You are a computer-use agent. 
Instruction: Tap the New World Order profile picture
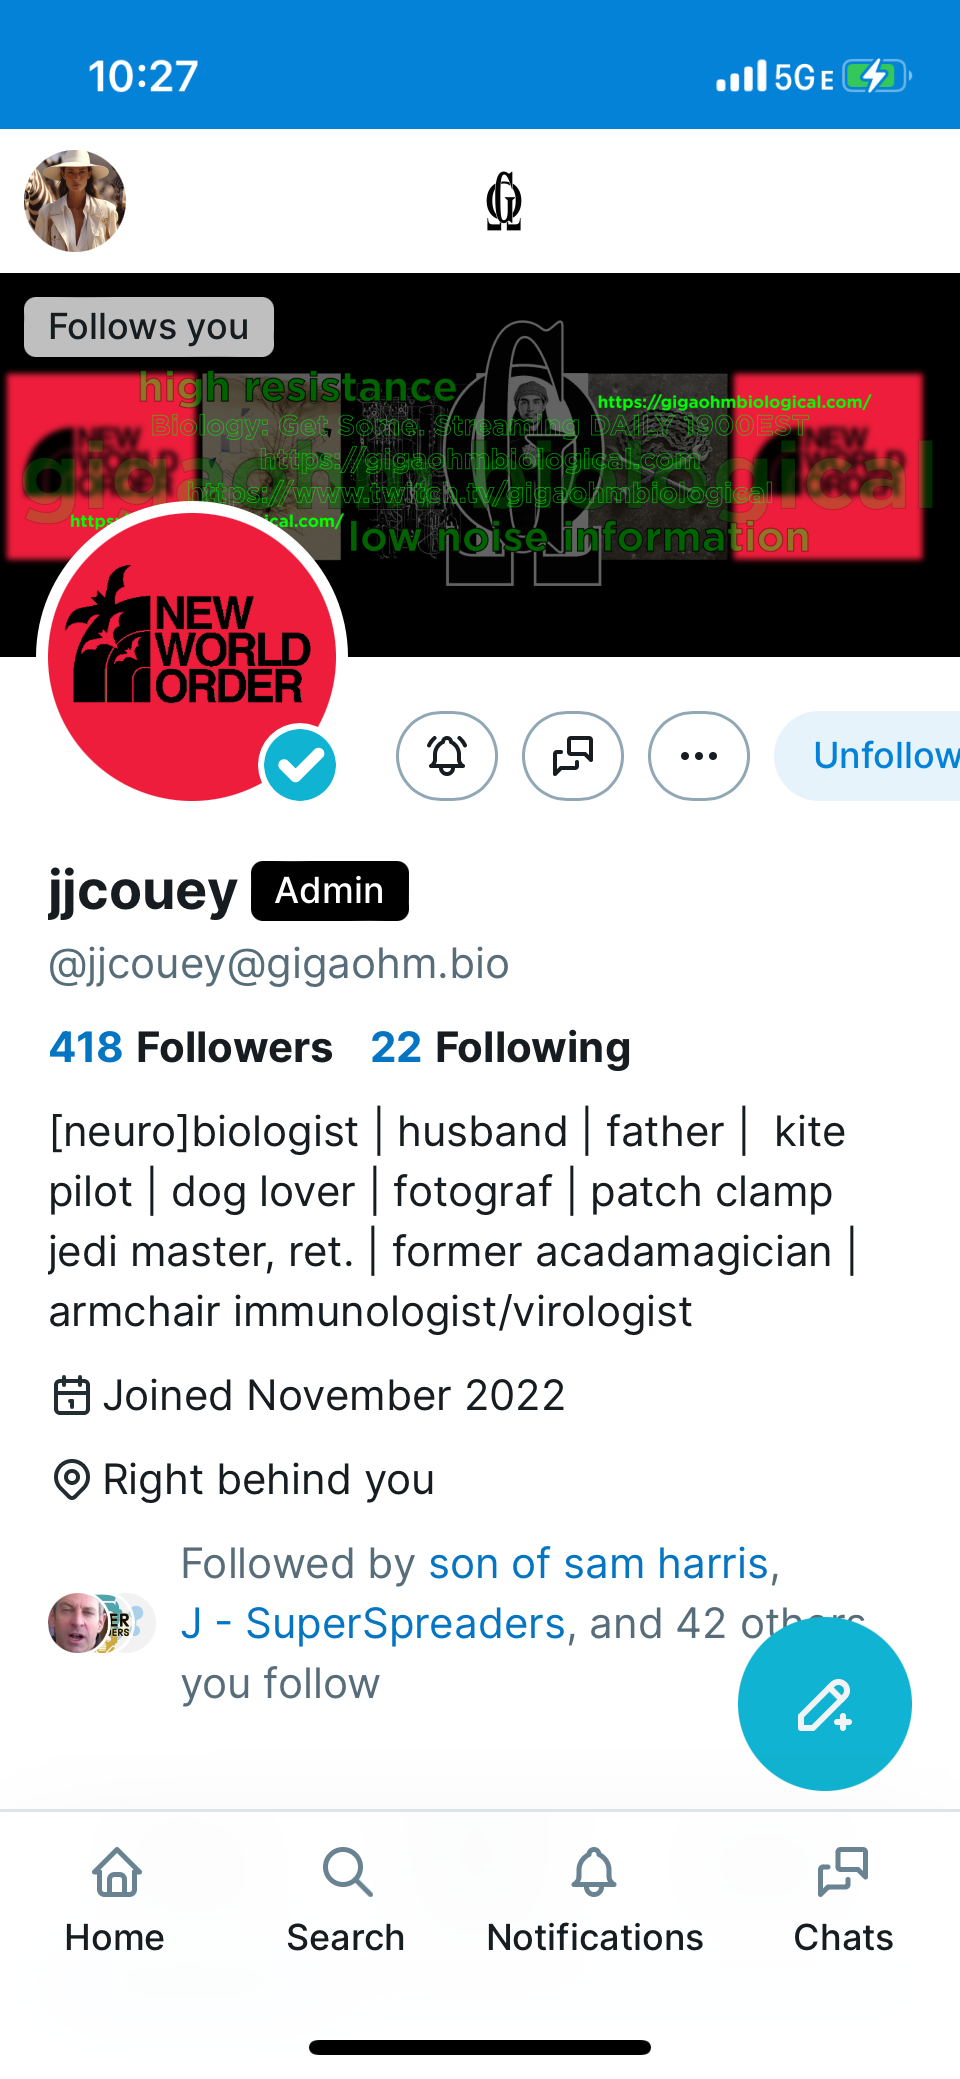click(x=192, y=657)
